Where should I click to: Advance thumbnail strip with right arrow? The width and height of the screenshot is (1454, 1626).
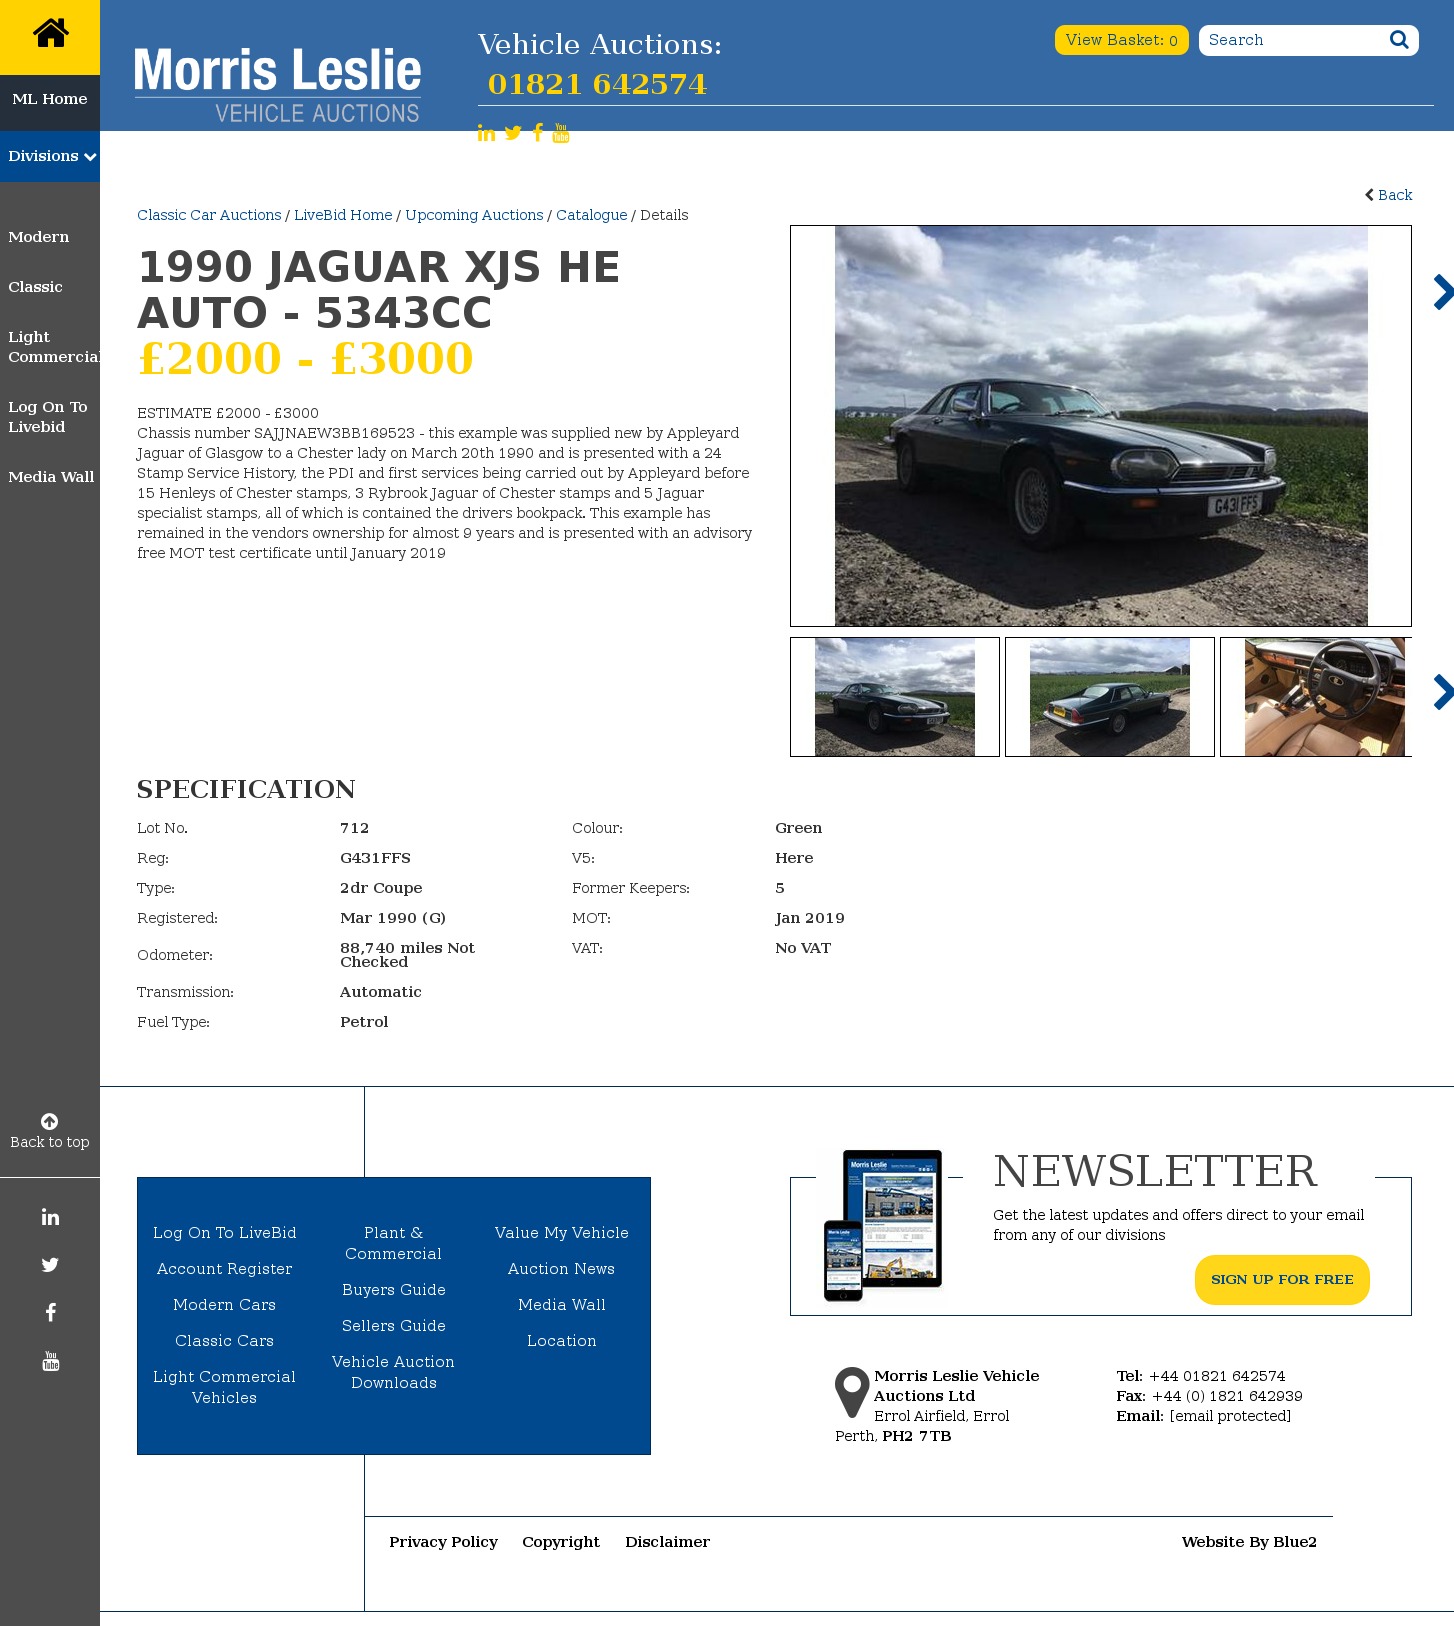coord(1442,692)
